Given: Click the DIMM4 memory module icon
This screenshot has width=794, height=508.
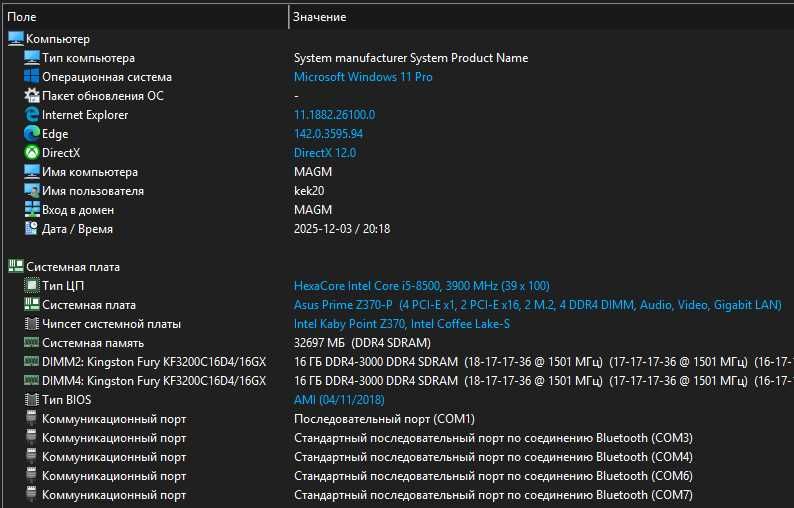Looking at the screenshot, I should coord(32,381).
